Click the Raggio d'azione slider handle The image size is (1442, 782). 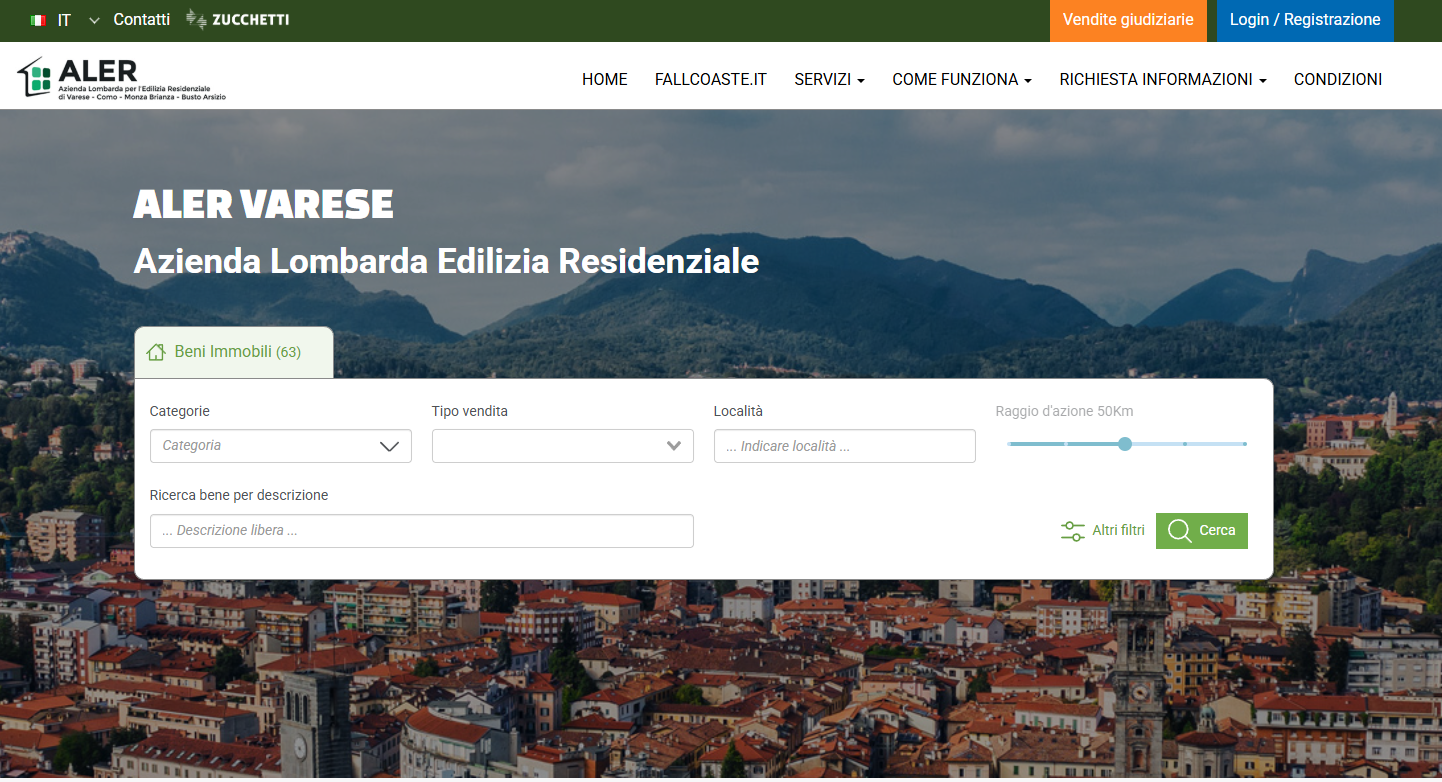(x=1125, y=444)
